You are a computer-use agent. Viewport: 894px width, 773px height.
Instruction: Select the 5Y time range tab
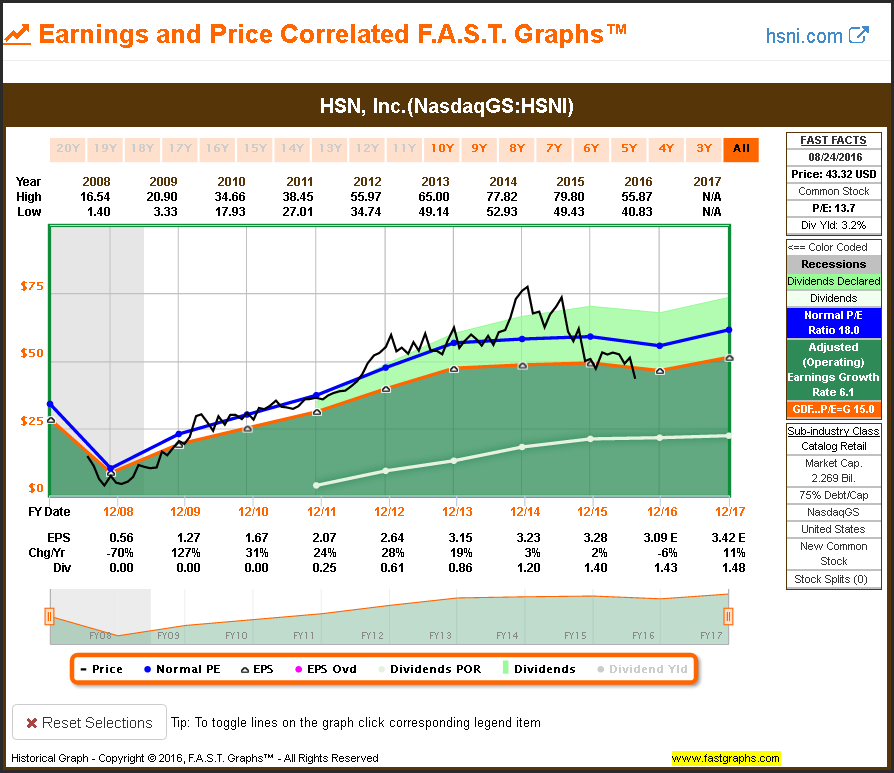[629, 149]
